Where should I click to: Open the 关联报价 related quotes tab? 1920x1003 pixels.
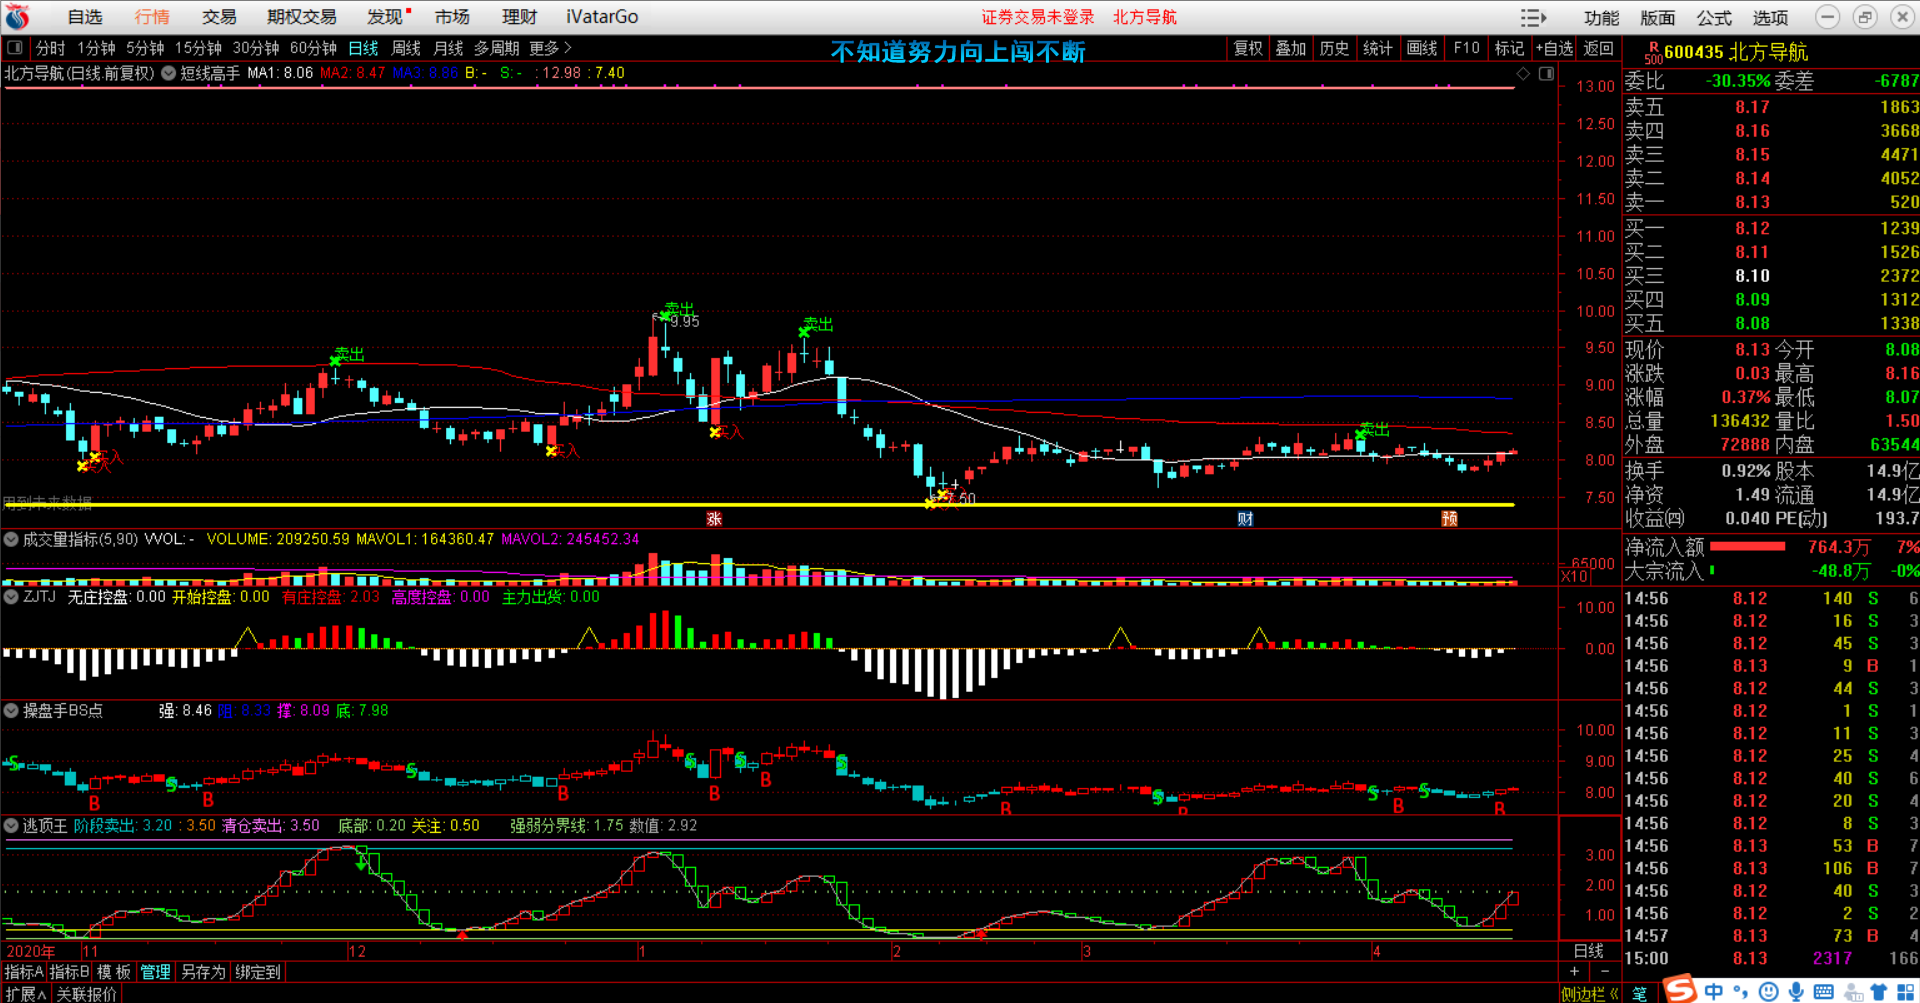(86, 994)
